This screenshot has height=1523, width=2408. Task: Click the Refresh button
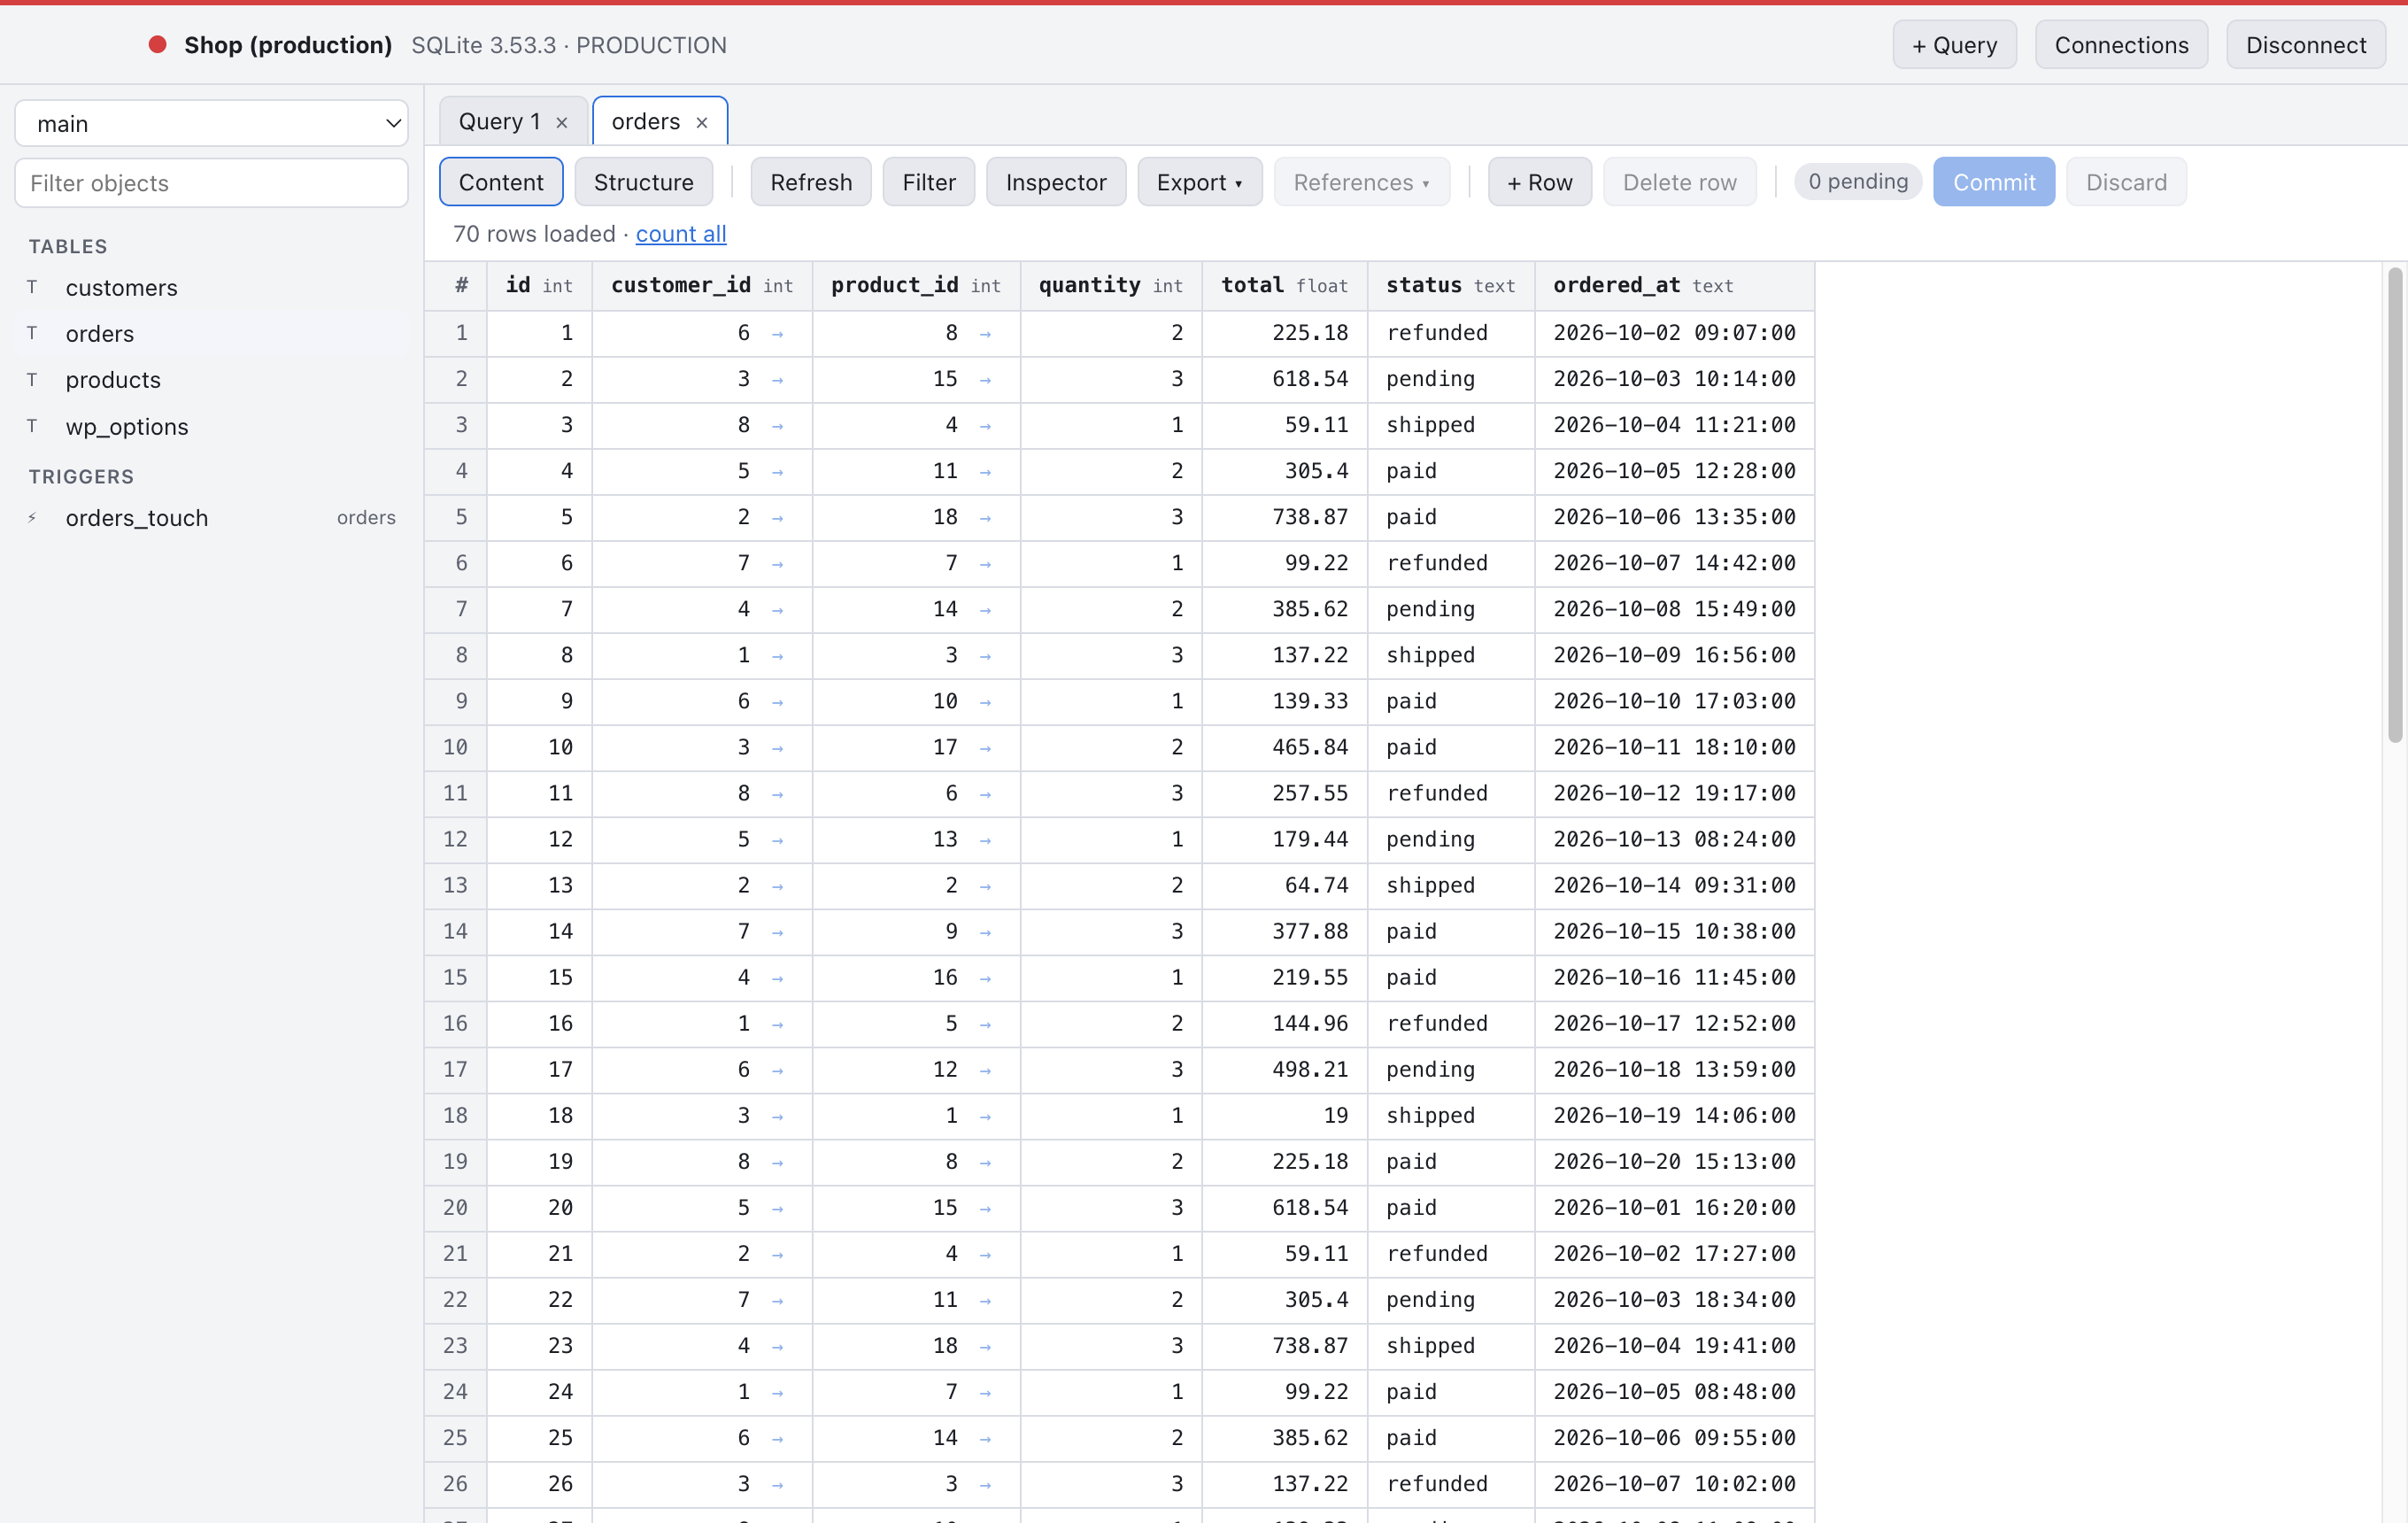click(811, 182)
